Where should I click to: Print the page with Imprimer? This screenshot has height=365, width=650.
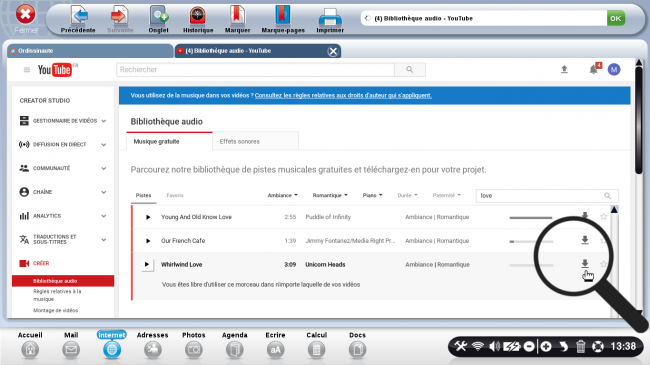click(x=330, y=19)
